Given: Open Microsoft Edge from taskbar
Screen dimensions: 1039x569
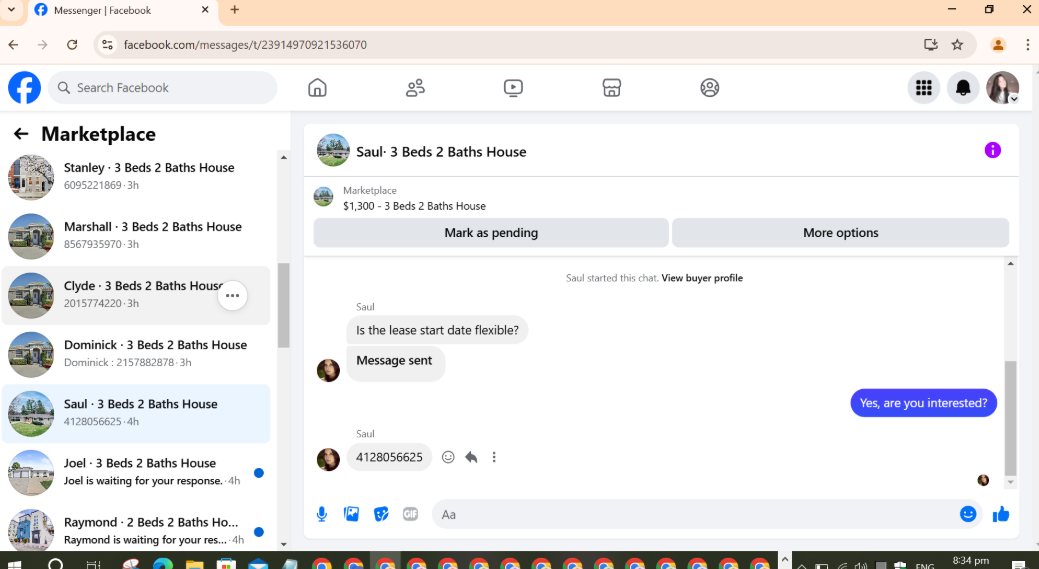Looking at the screenshot, I should pos(162,565).
